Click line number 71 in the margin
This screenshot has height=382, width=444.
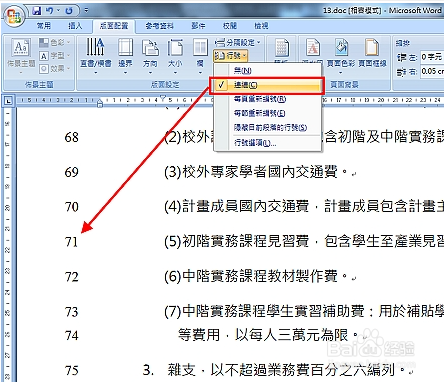[72, 242]
